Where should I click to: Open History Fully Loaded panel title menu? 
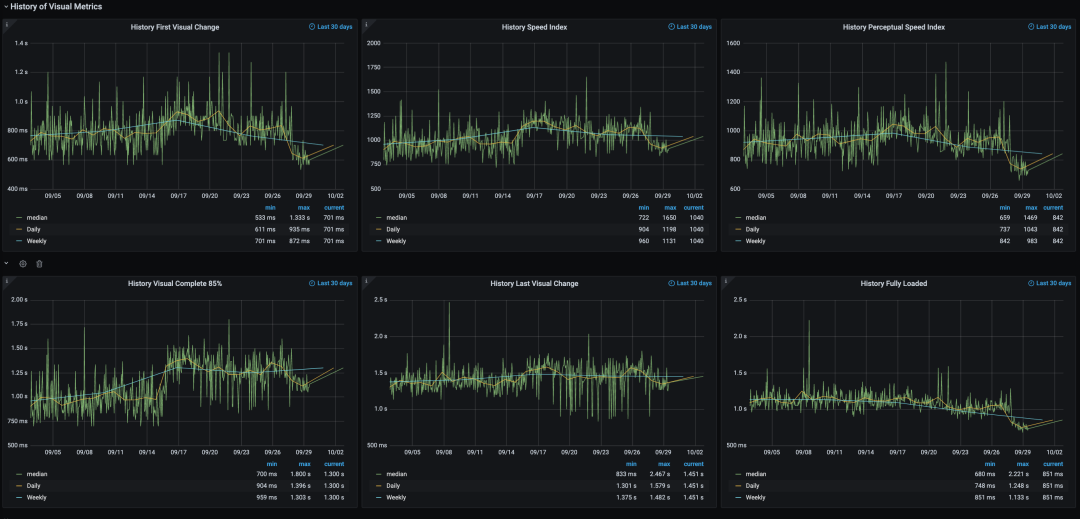click(893, 284)
